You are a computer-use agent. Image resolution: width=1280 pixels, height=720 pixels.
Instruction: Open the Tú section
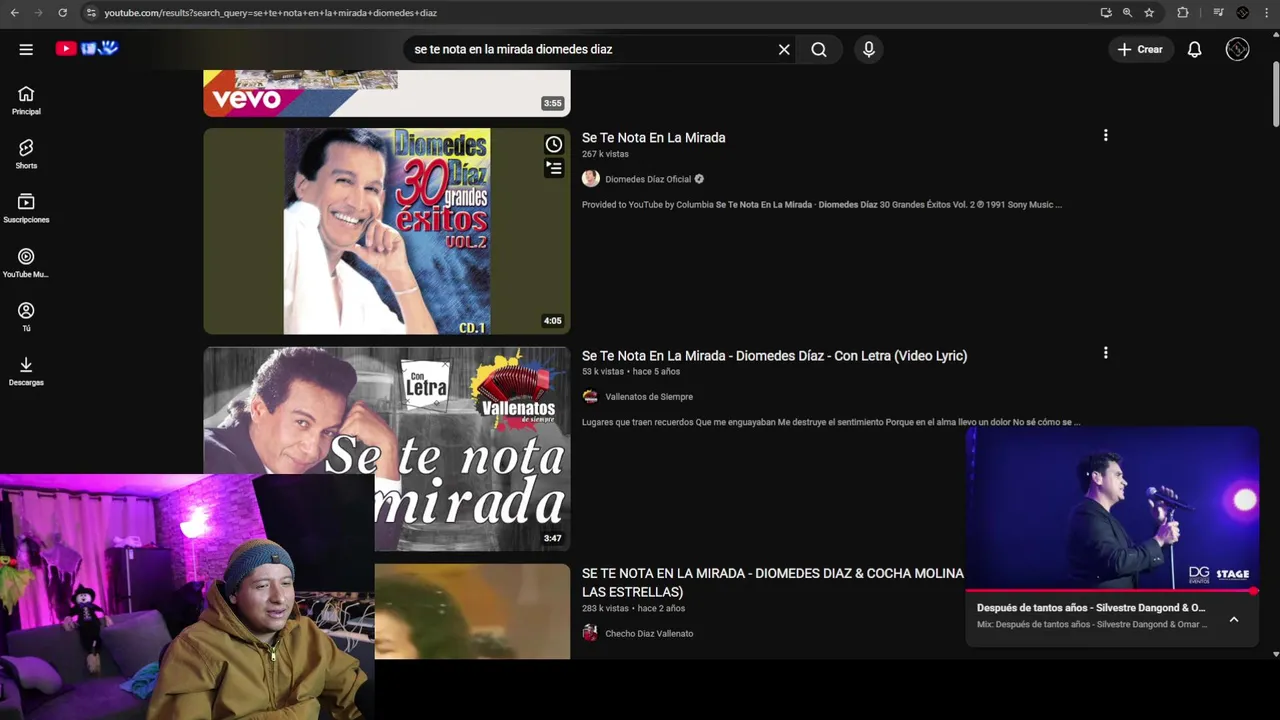click(x=26, y=318)
